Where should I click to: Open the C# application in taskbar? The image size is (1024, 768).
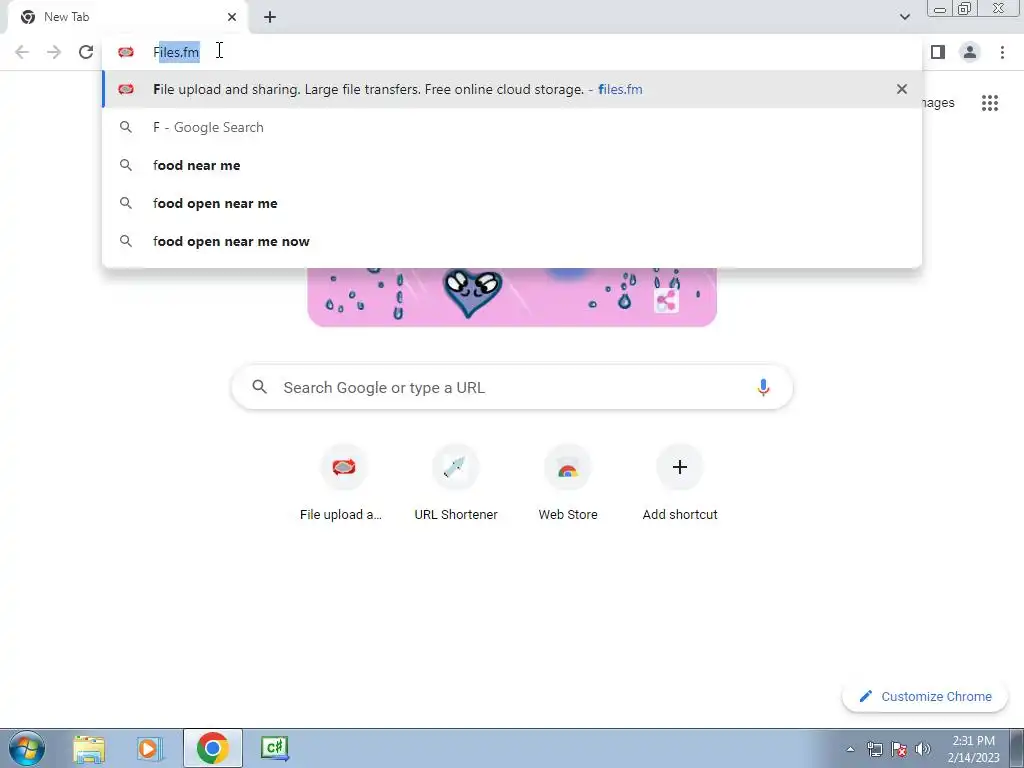pos(274,748)
